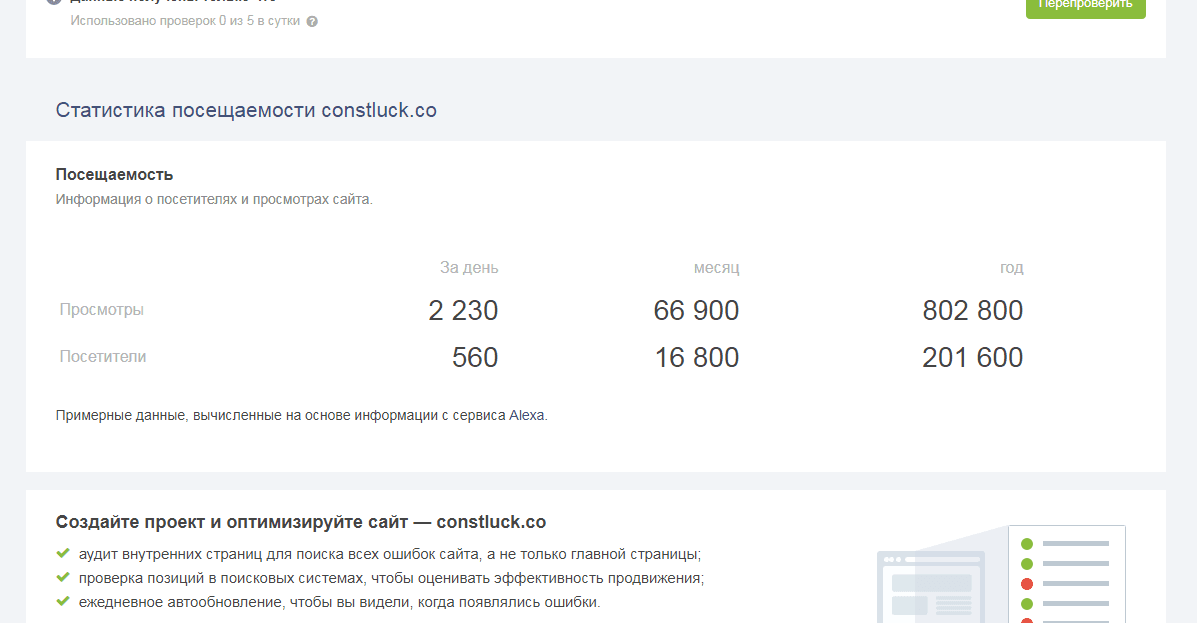Select the За день column header

471,267
